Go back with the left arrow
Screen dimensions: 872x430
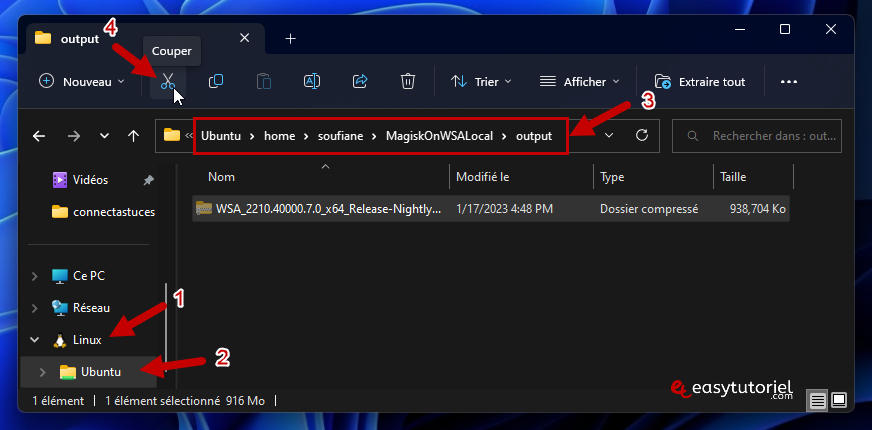pyautogui.click(x=38, y=136)
